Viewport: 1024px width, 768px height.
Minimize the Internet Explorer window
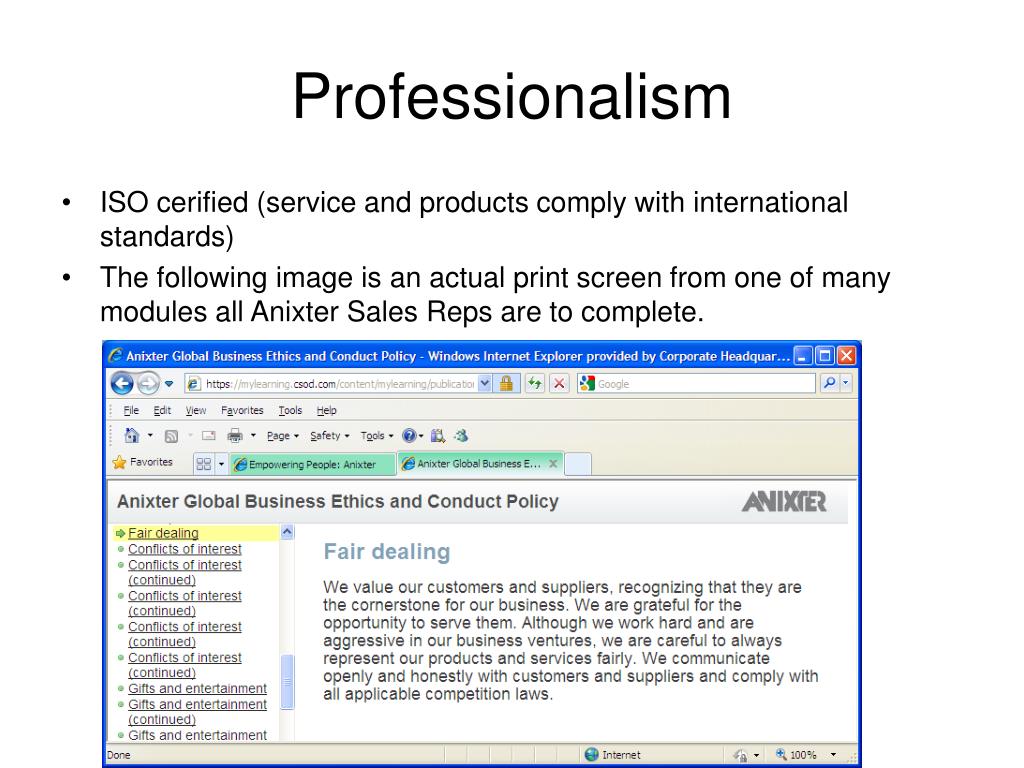tap(803, 355)
